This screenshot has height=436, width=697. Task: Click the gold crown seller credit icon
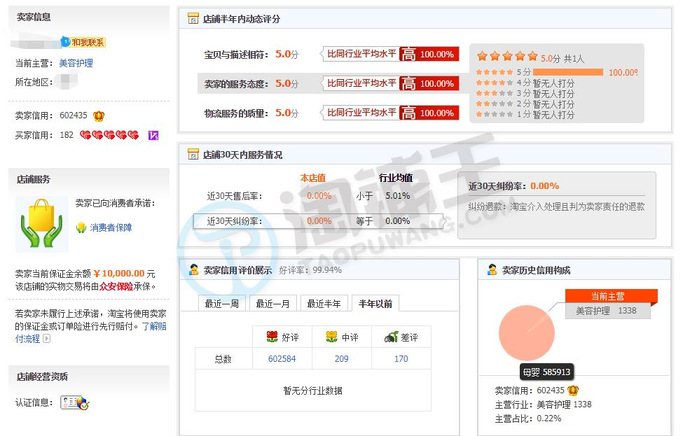tap(98, 115)
